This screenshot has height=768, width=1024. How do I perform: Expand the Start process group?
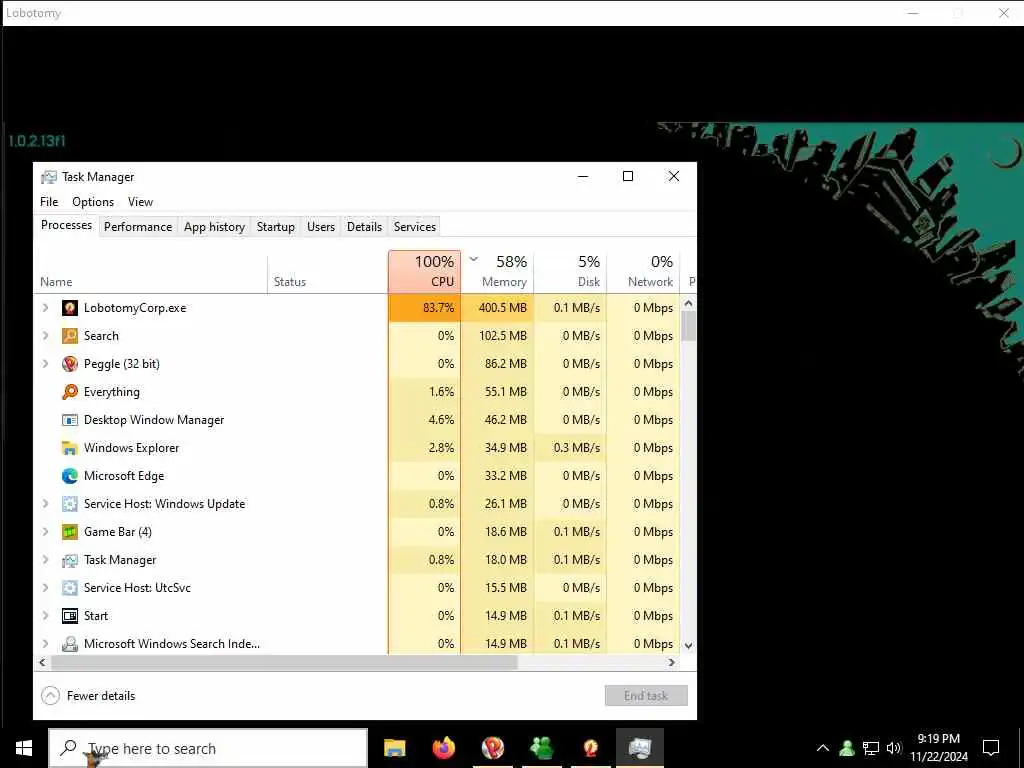tap(45, 616)
